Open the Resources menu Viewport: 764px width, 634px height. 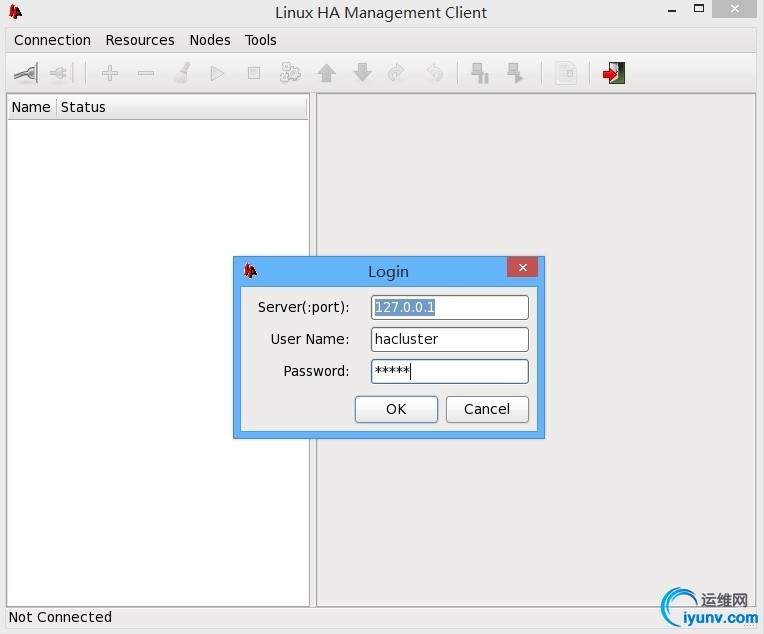[x=140, y=40]
